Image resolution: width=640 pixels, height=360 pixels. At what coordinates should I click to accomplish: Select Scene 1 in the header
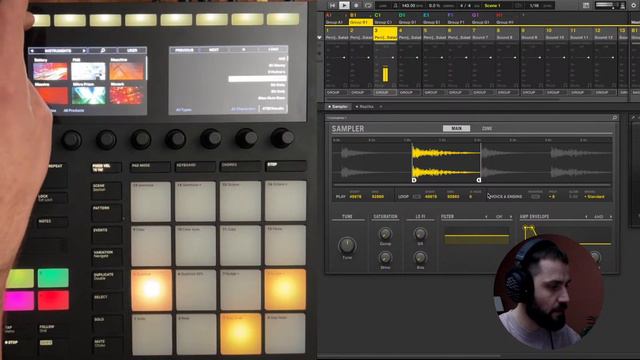pyautogui.click(x=492, y=5)
